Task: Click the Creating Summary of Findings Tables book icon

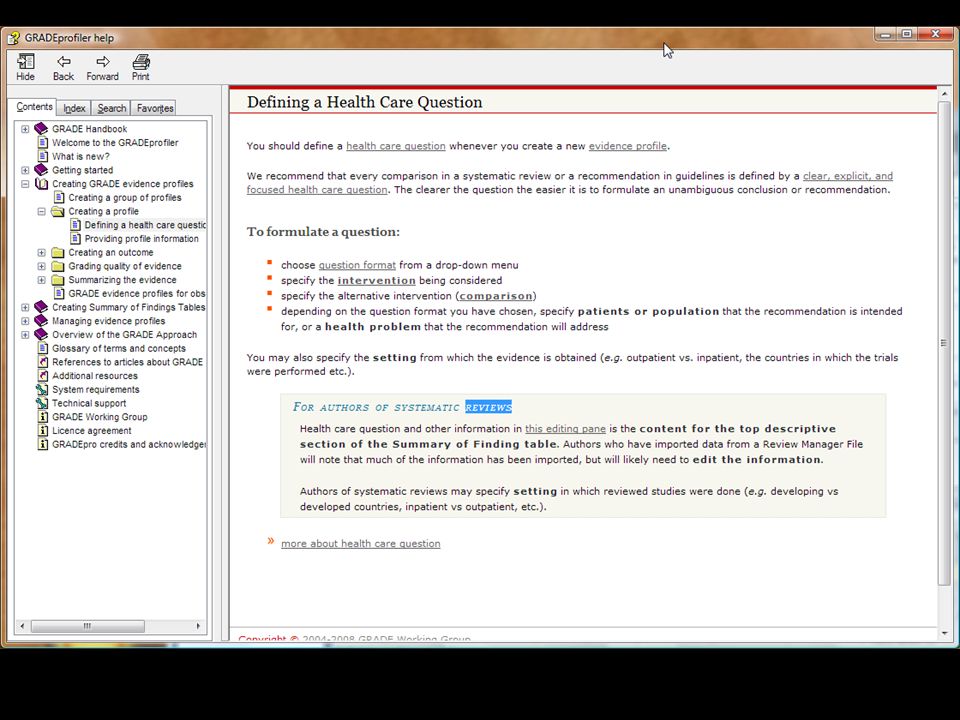Action: point(41,307)
